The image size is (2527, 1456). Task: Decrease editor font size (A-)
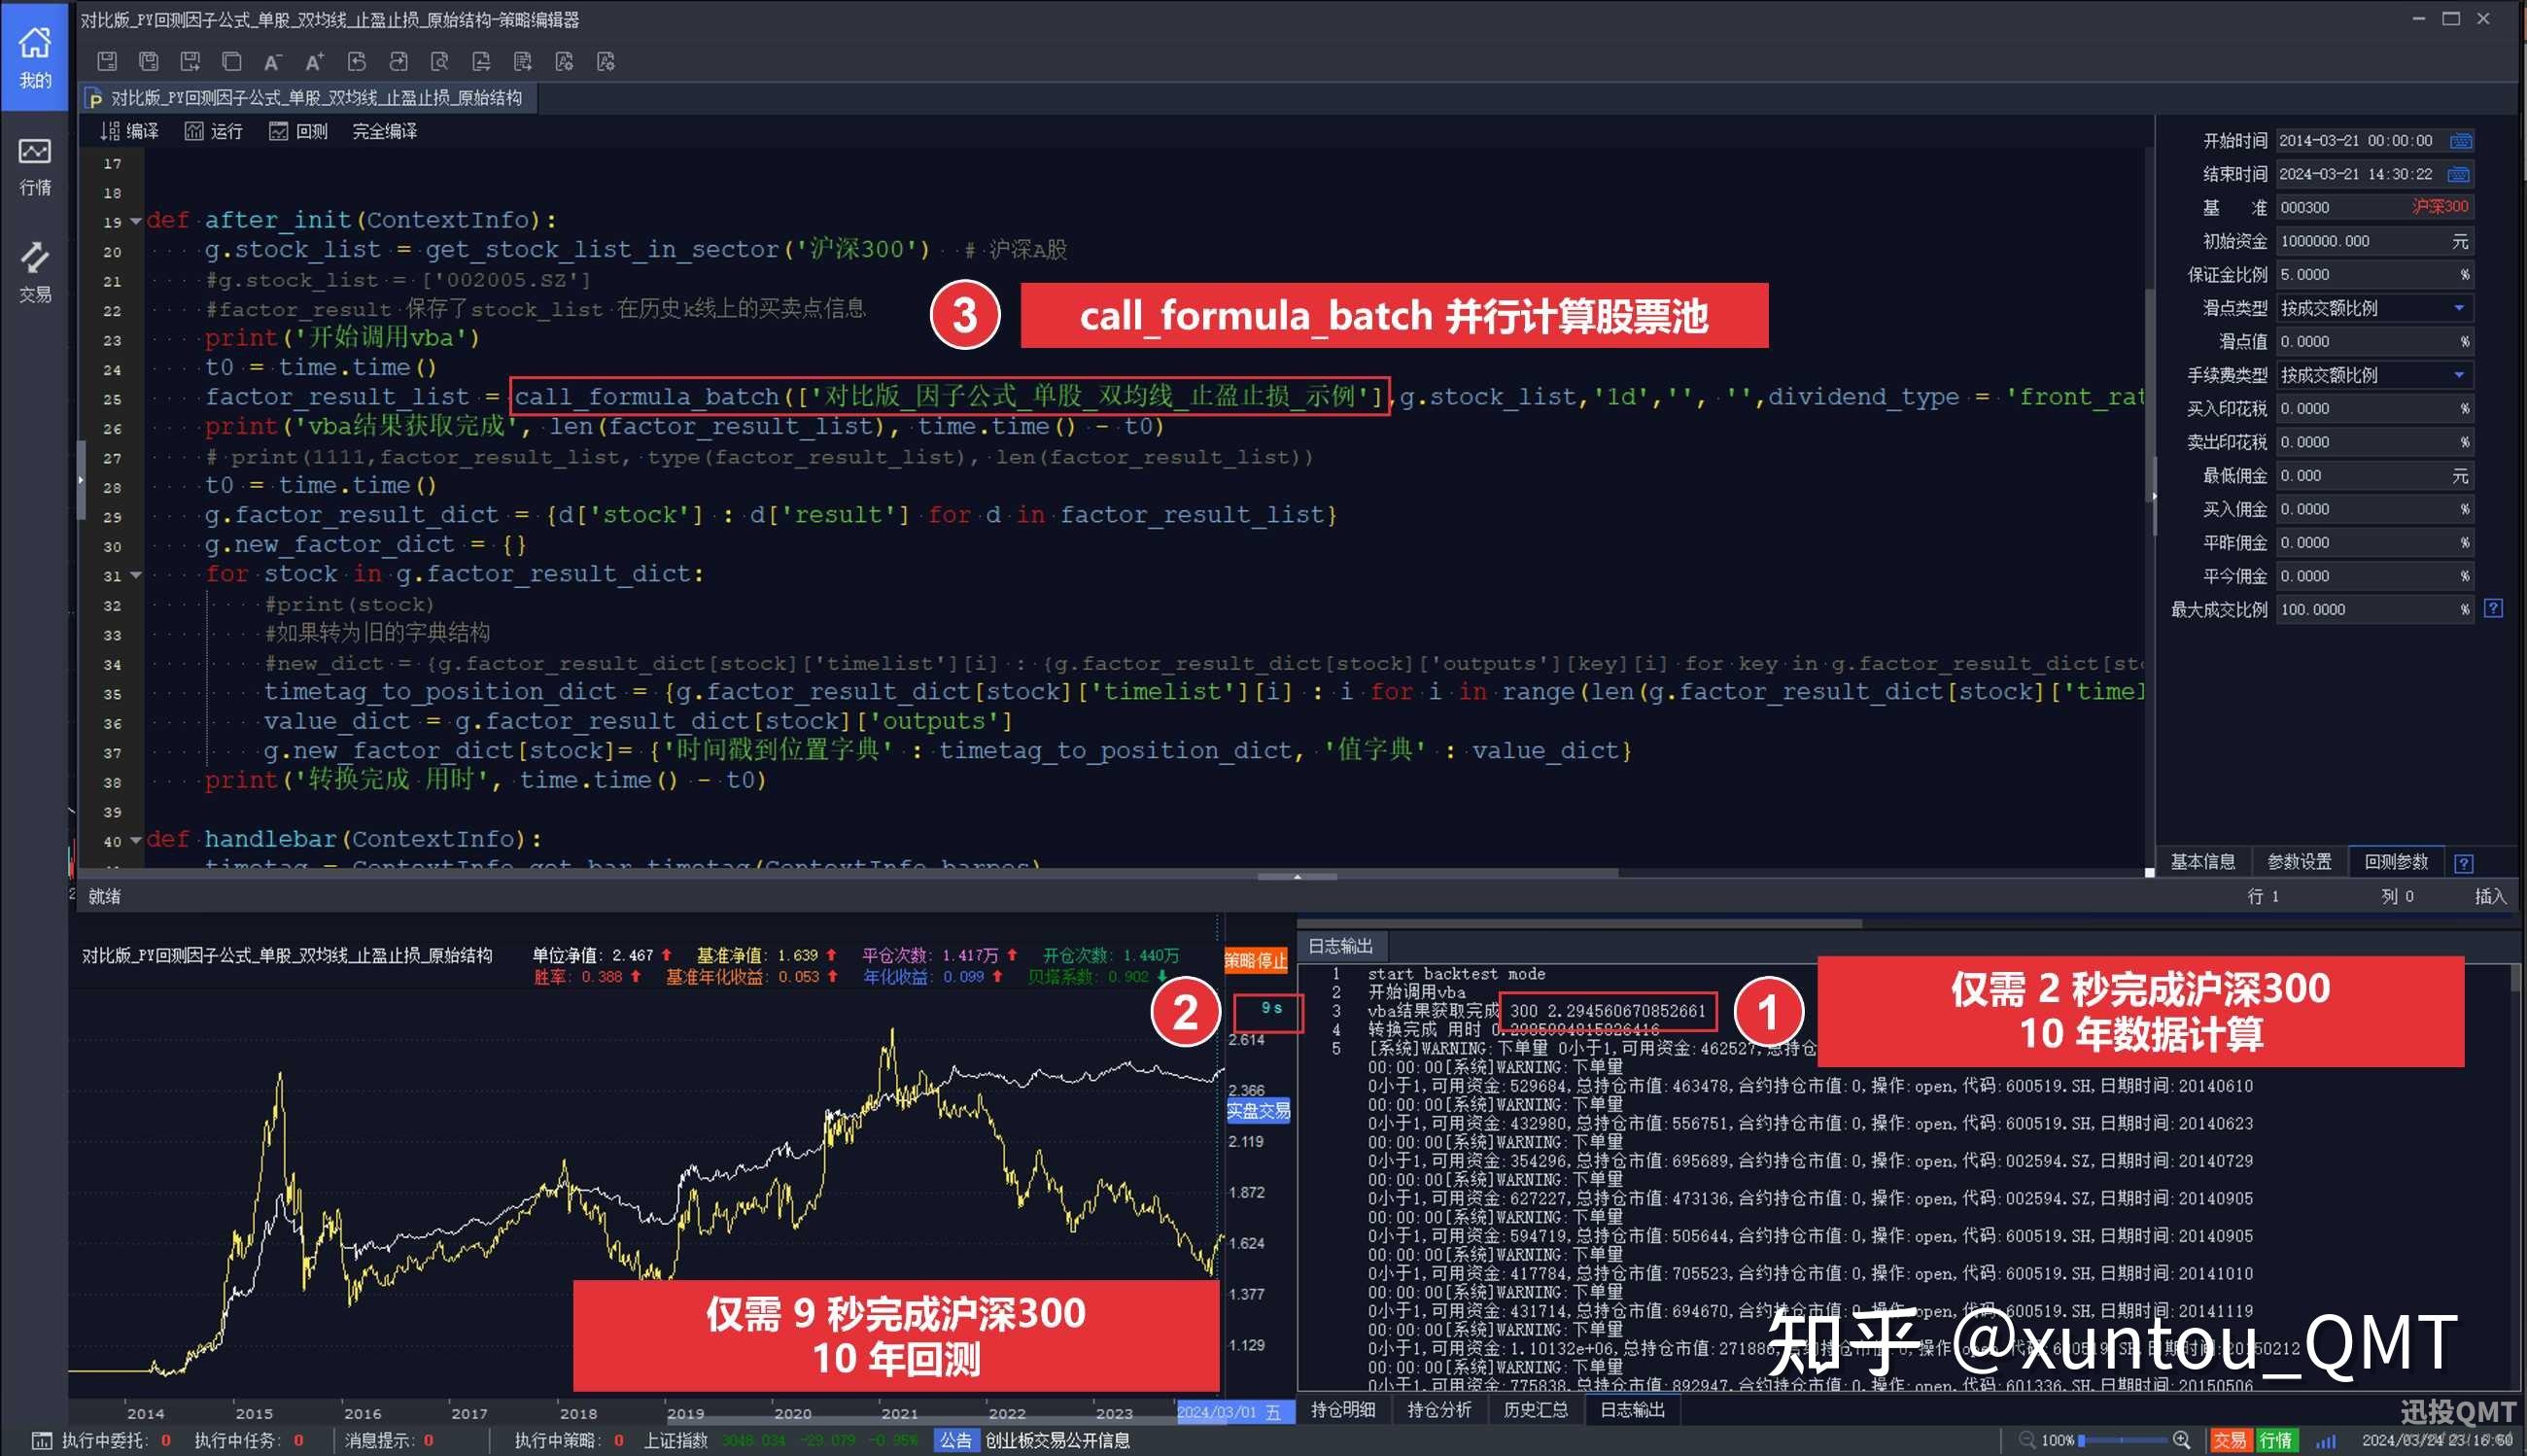[x=272, y=62]
